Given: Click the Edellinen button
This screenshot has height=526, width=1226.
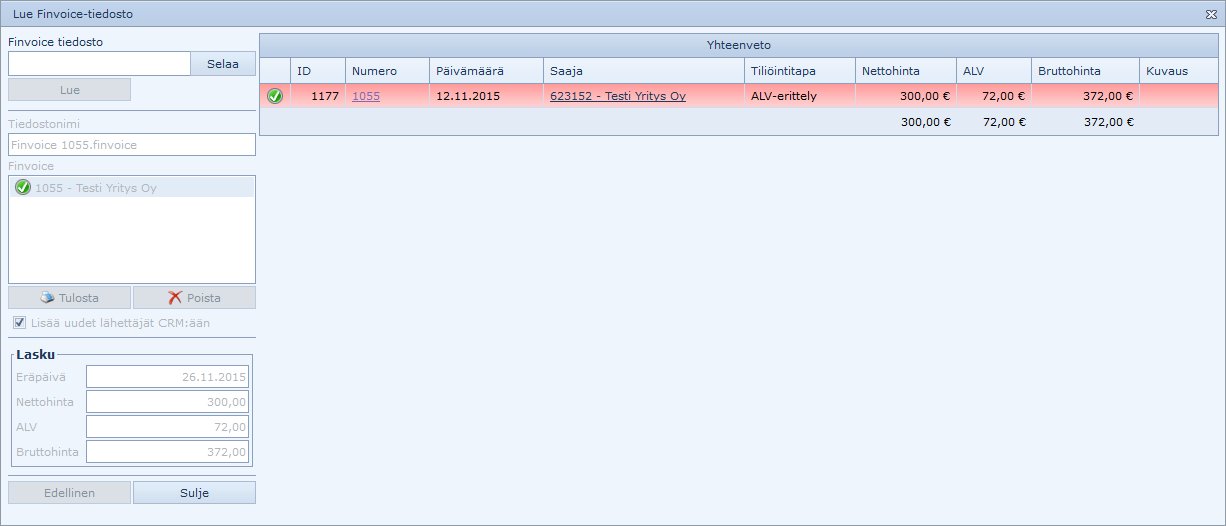Looking at the screenshot, I should (x=70, y=493).
